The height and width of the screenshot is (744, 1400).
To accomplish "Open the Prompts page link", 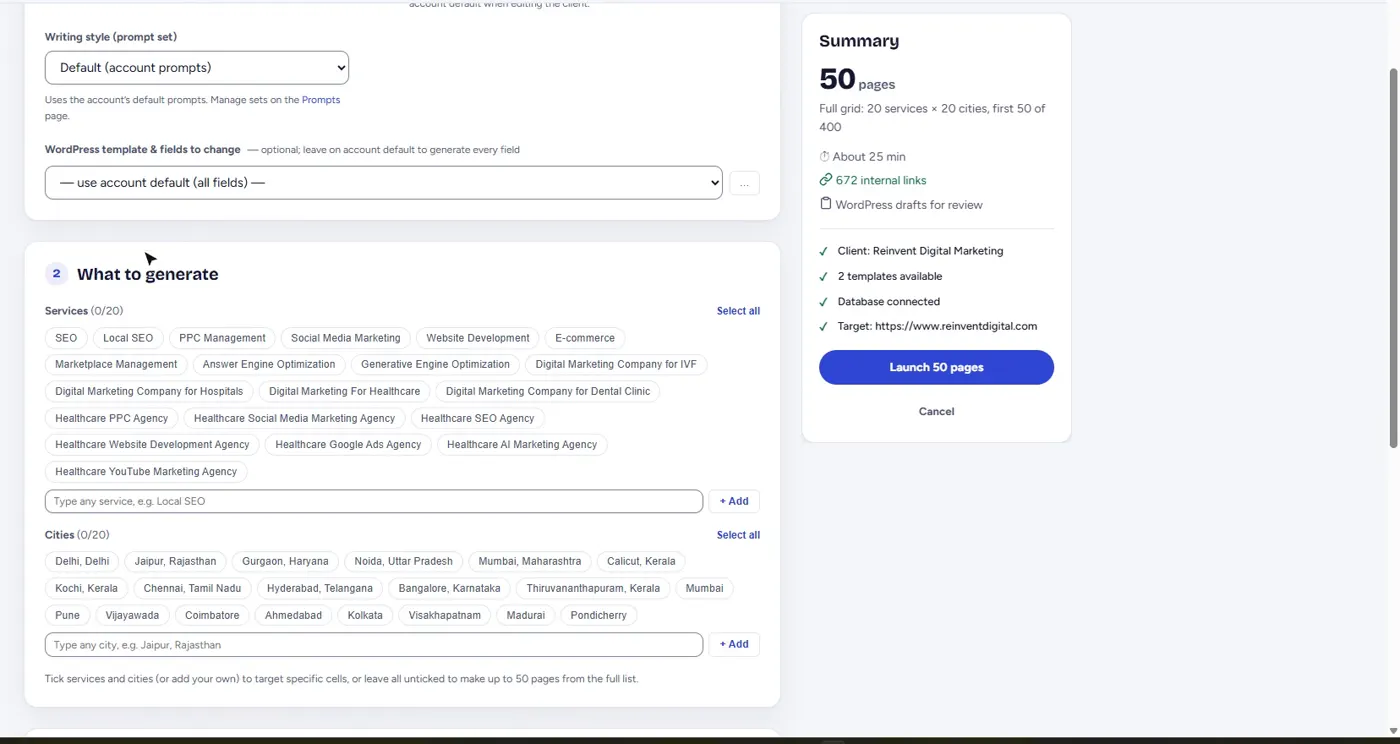I will click(x=321, y=100).
